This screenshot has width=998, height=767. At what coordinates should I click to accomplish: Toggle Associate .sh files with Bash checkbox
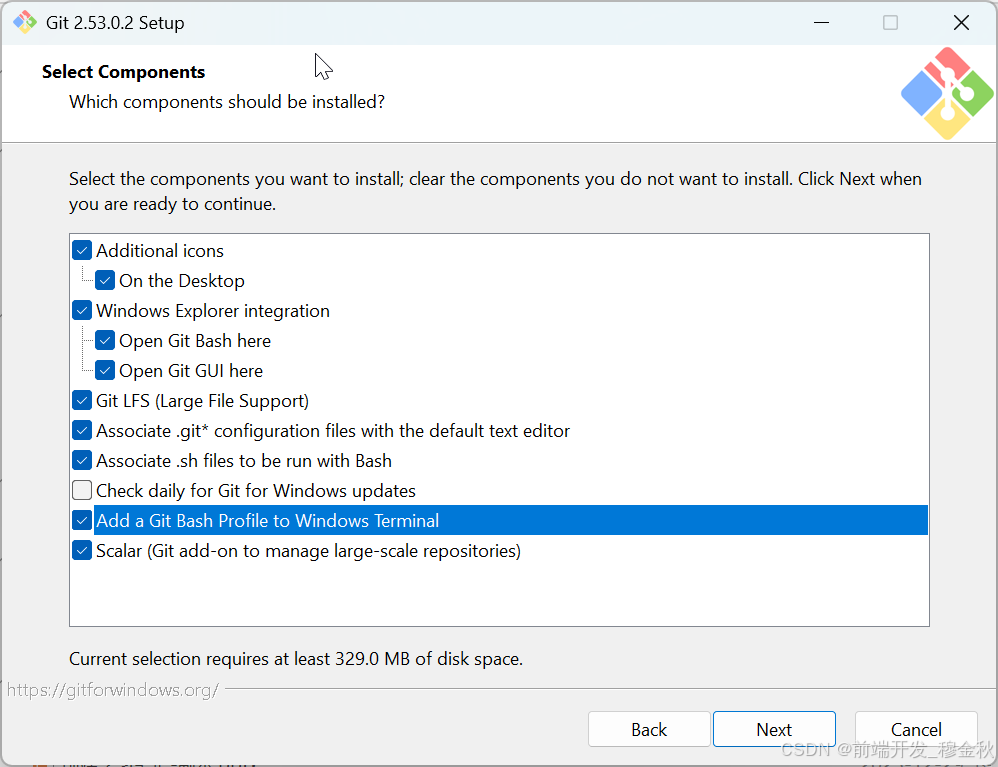pyautogui.click(x=82, y=460)
